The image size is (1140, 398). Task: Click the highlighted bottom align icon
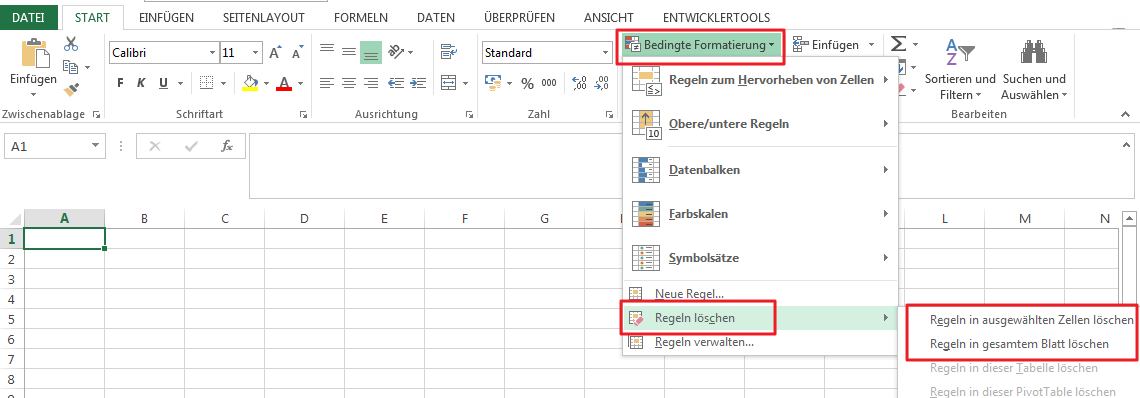371,52
